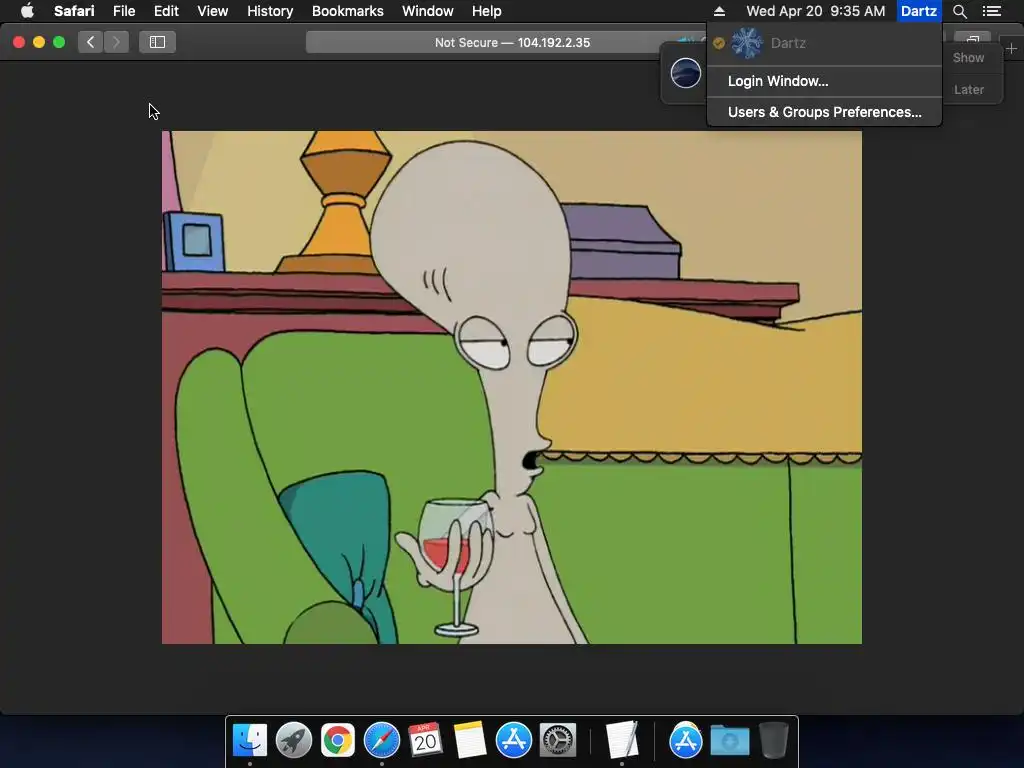Minimize the Safari window

[x=39, y=42]
